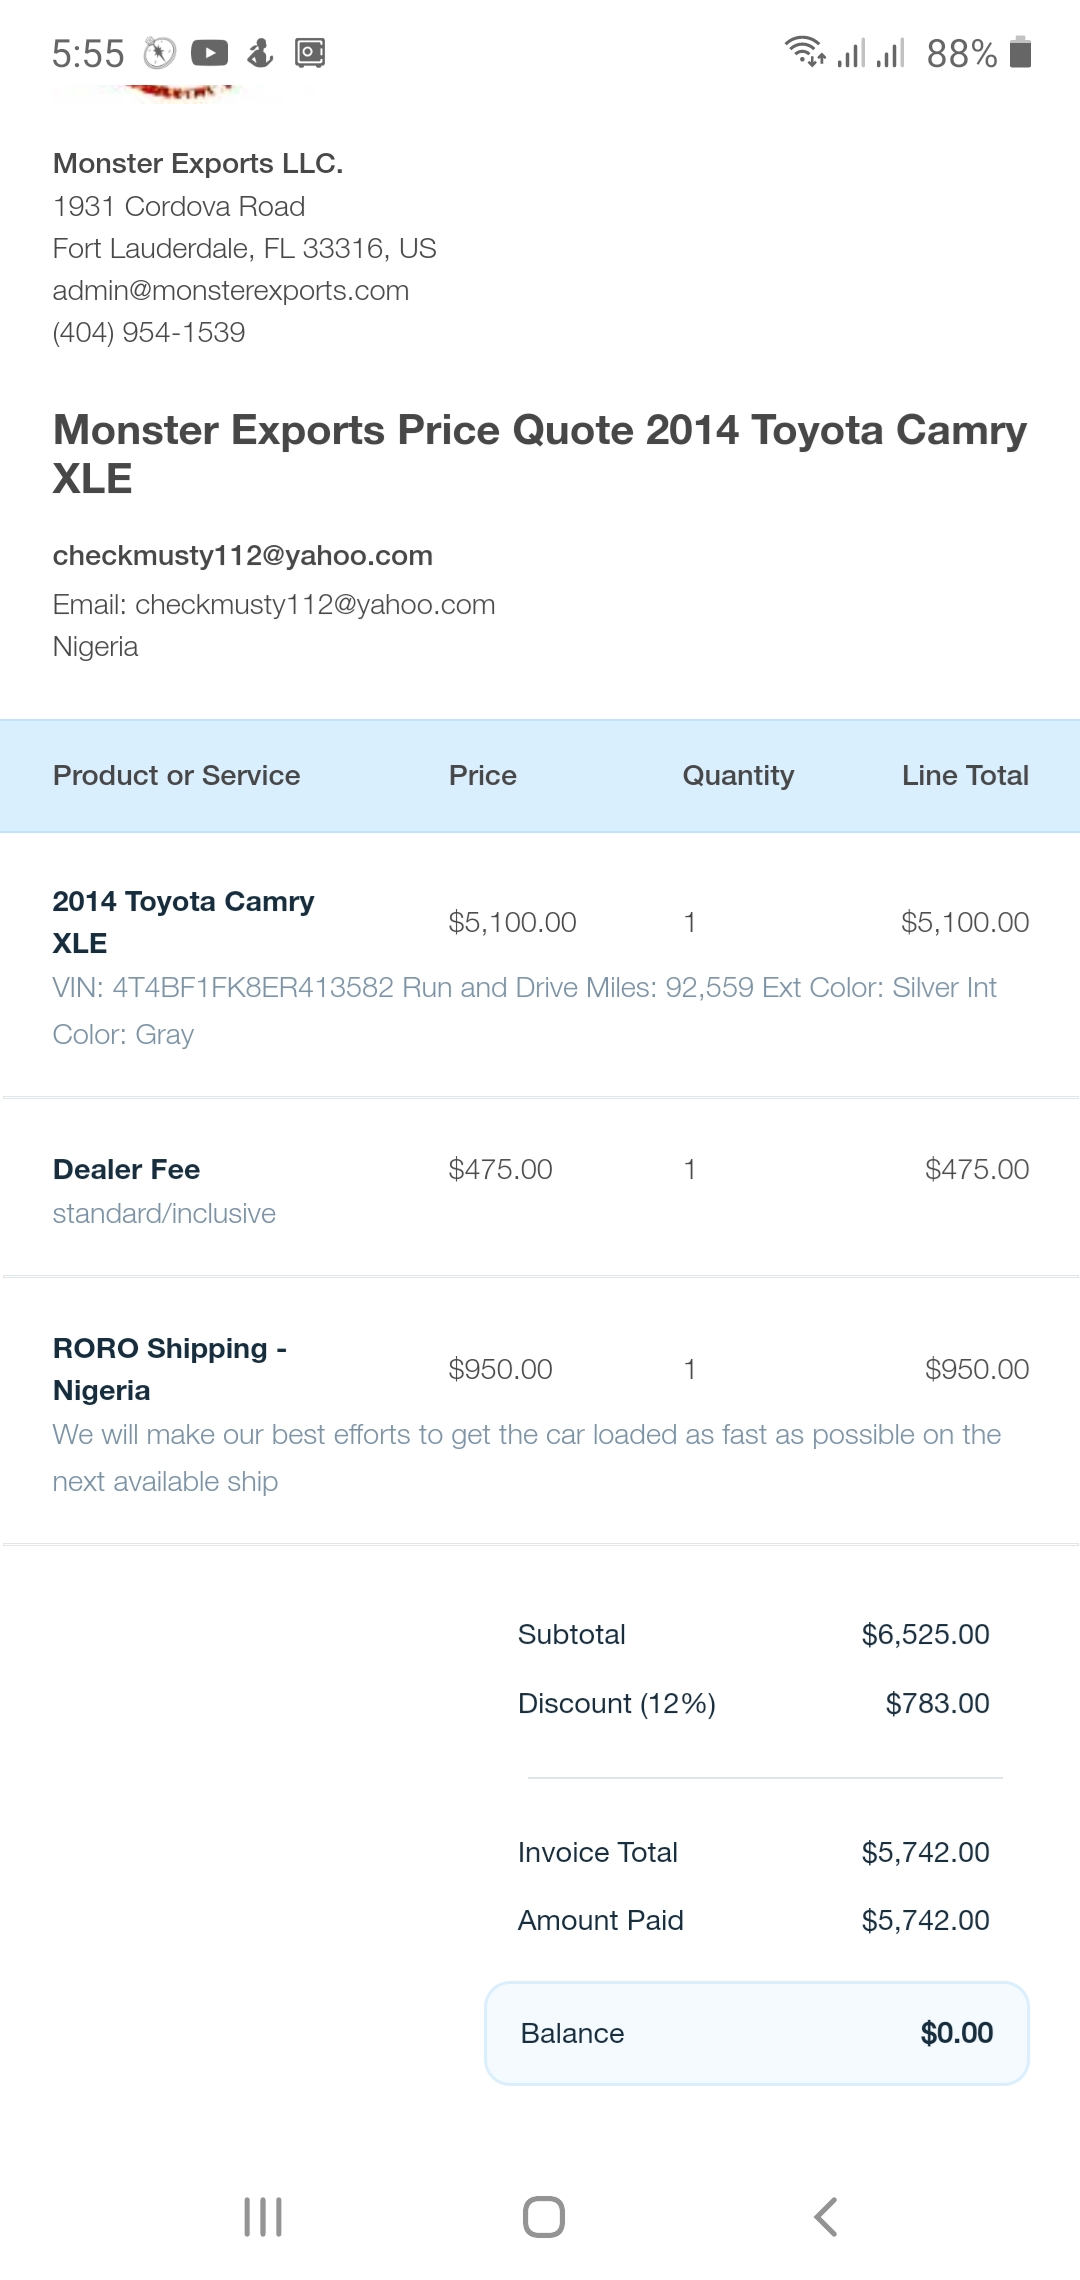Tap the Dealer Fee line item
1080x2280 pixels.
(x=540, y=1188)
